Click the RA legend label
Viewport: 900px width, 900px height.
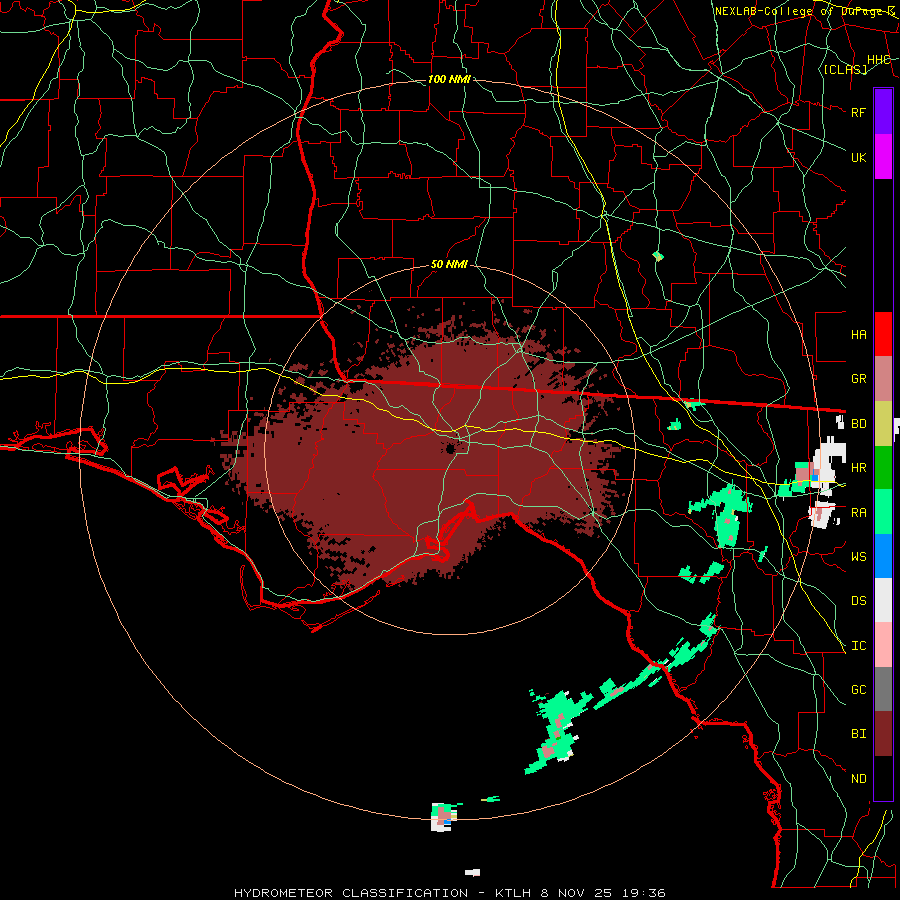tap(859, 513)
